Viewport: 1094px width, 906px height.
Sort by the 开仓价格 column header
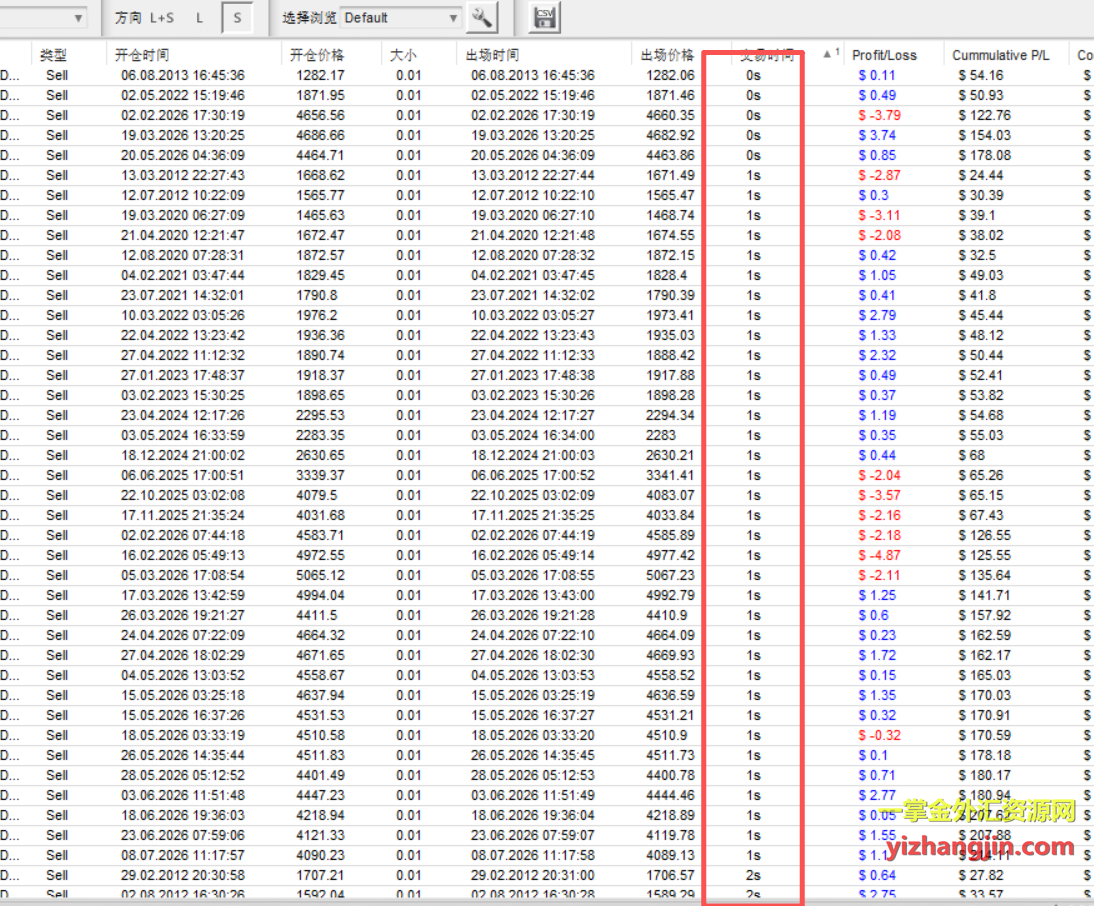[x=317, y=55]
